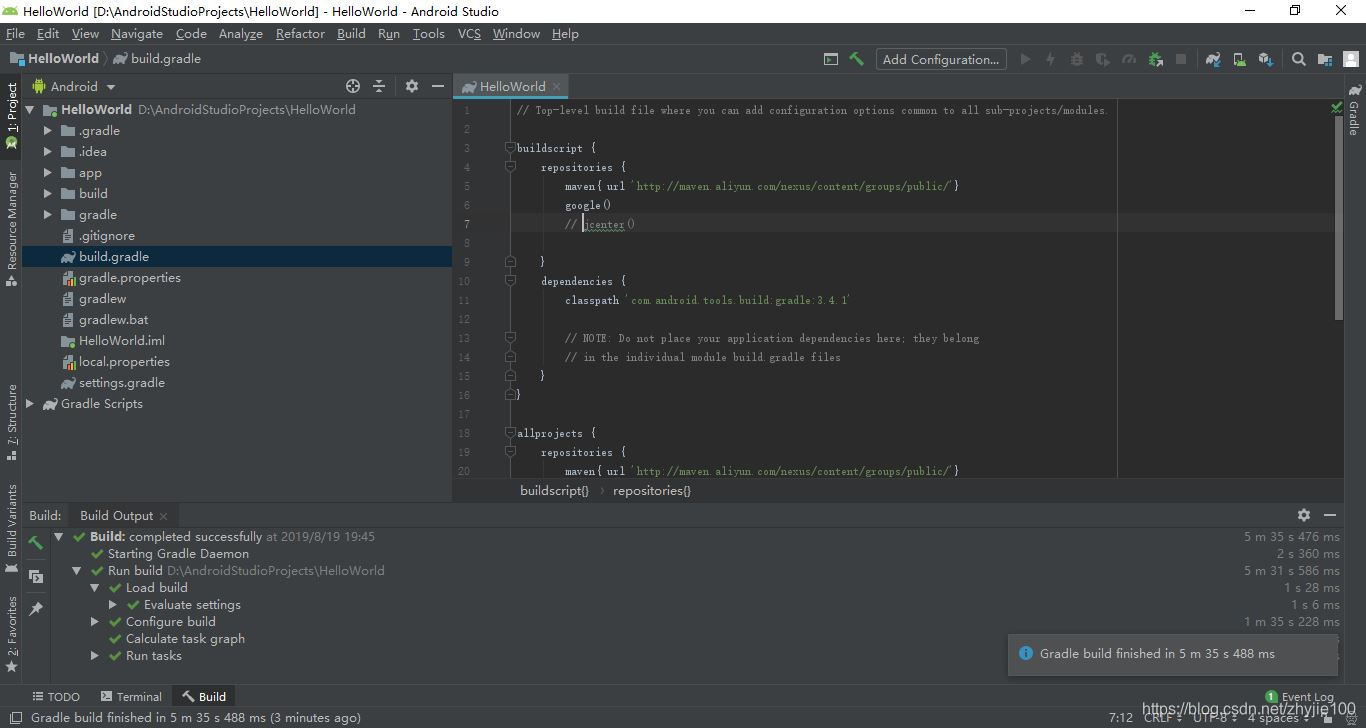Expand the Evaluate settings node
1366x728 pixels.
[x=112, y=605]
